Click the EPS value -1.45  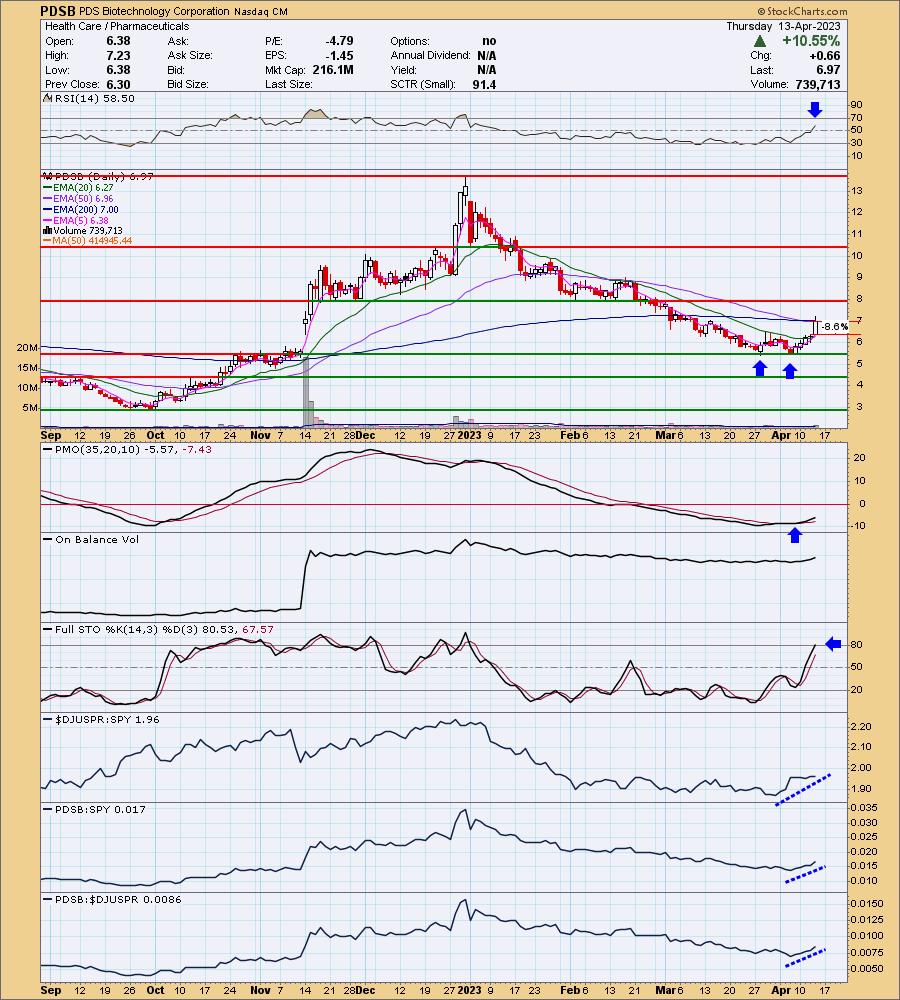(339, 55)
